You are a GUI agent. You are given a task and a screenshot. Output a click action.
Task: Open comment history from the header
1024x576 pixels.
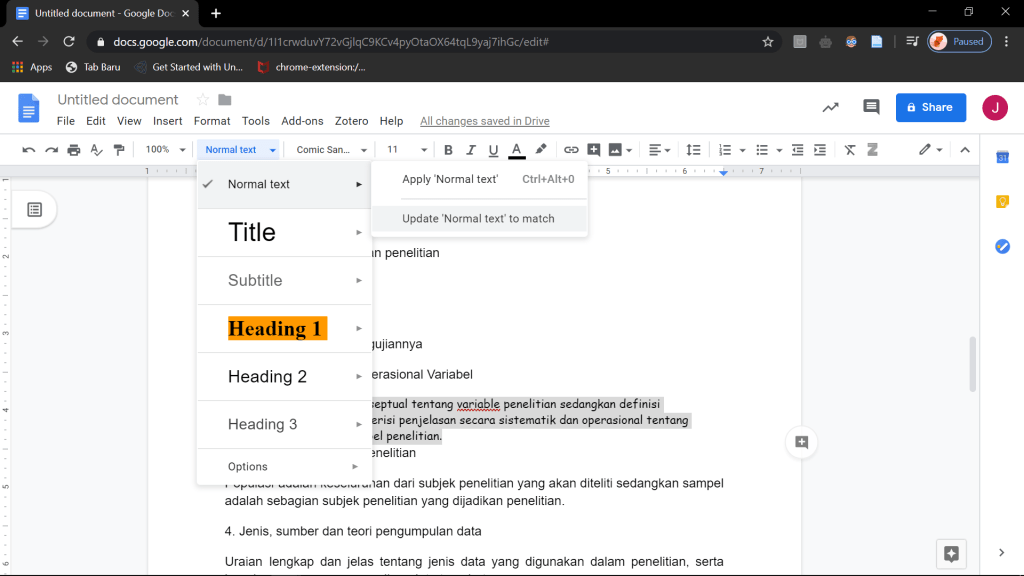point(871,107)
